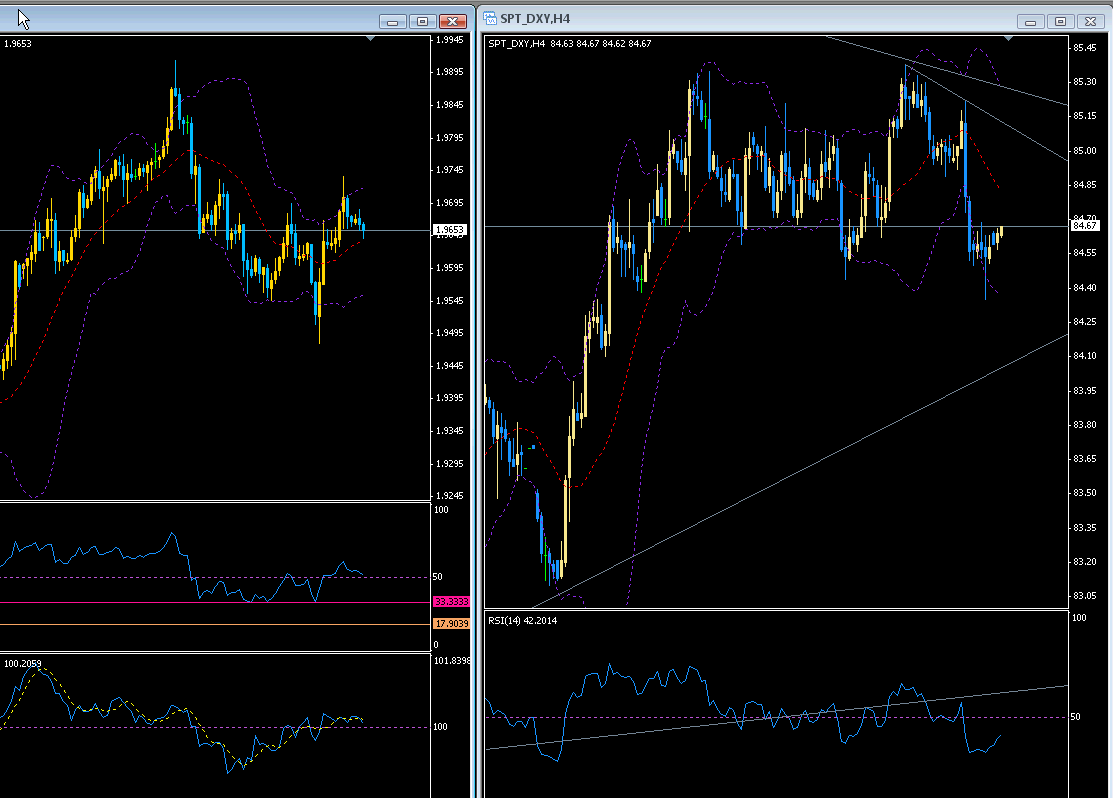Click the 1.9653 price label on axis
Viewport: 1113px width, 798px height.
click(449, 230)
